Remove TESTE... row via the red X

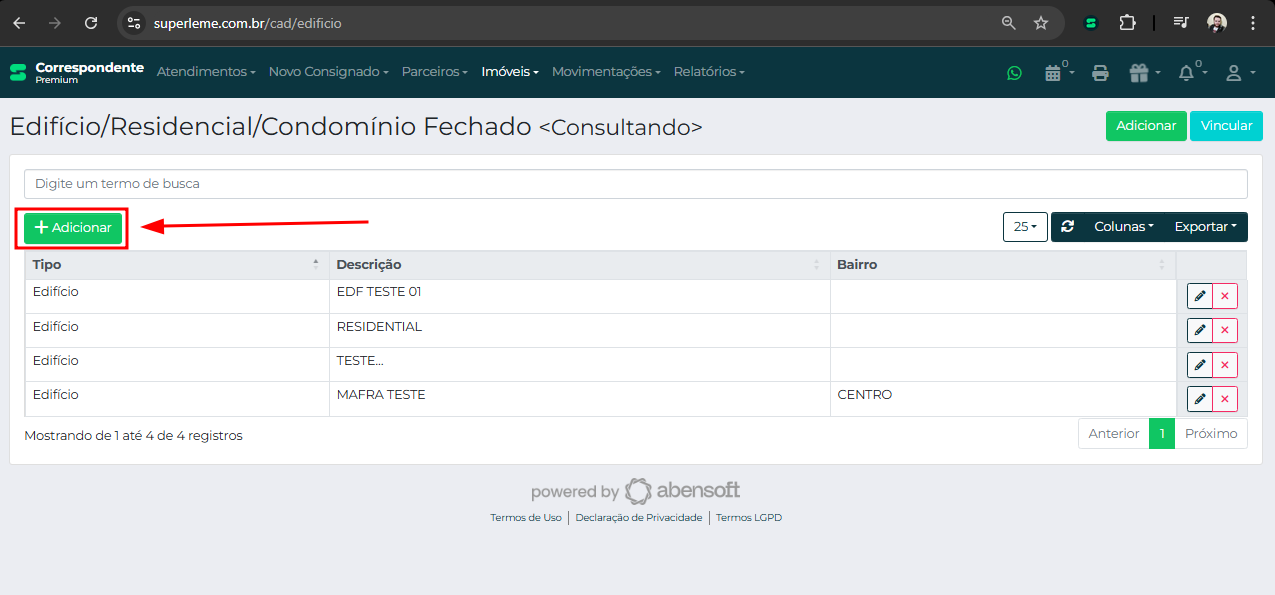tap(1224, 364)
